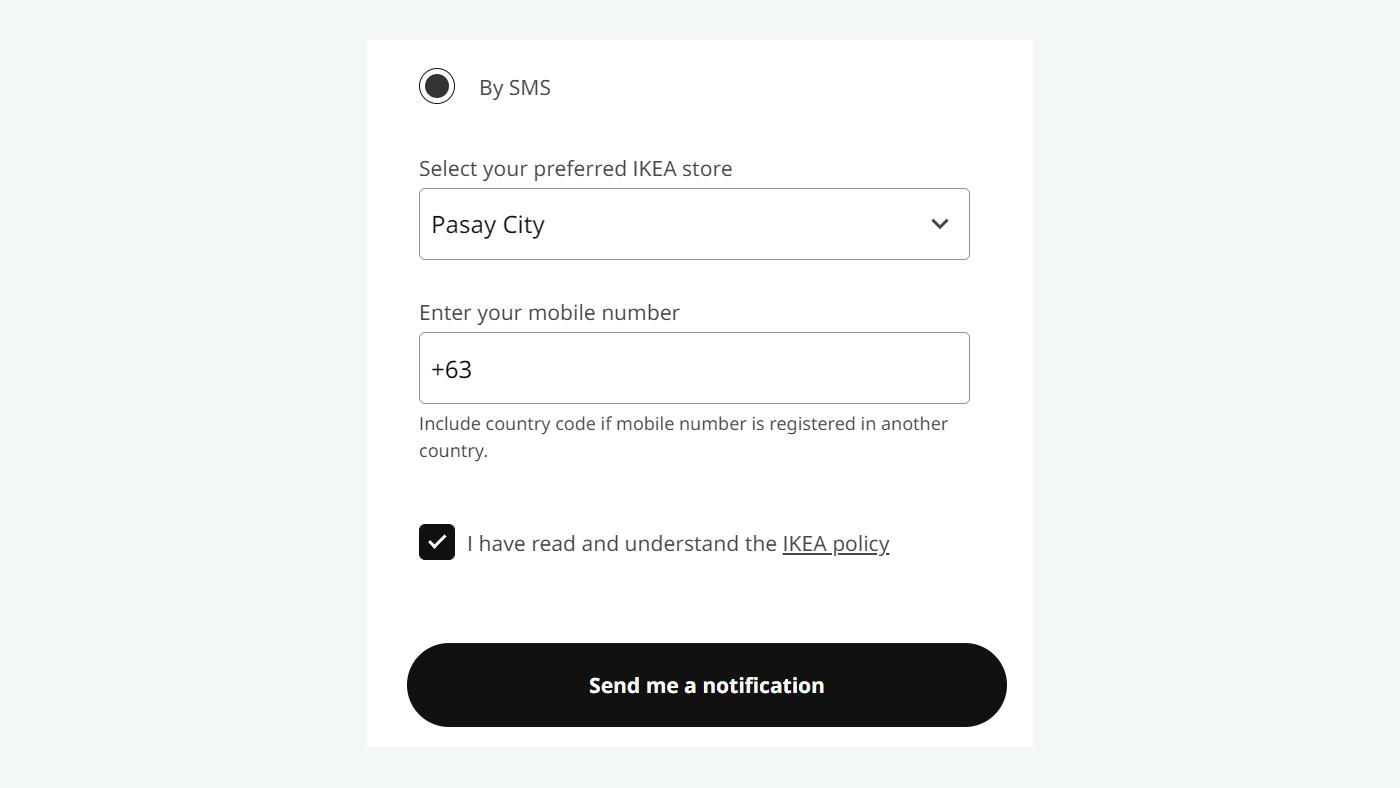Click inside the mobile number field

(694, 368)
